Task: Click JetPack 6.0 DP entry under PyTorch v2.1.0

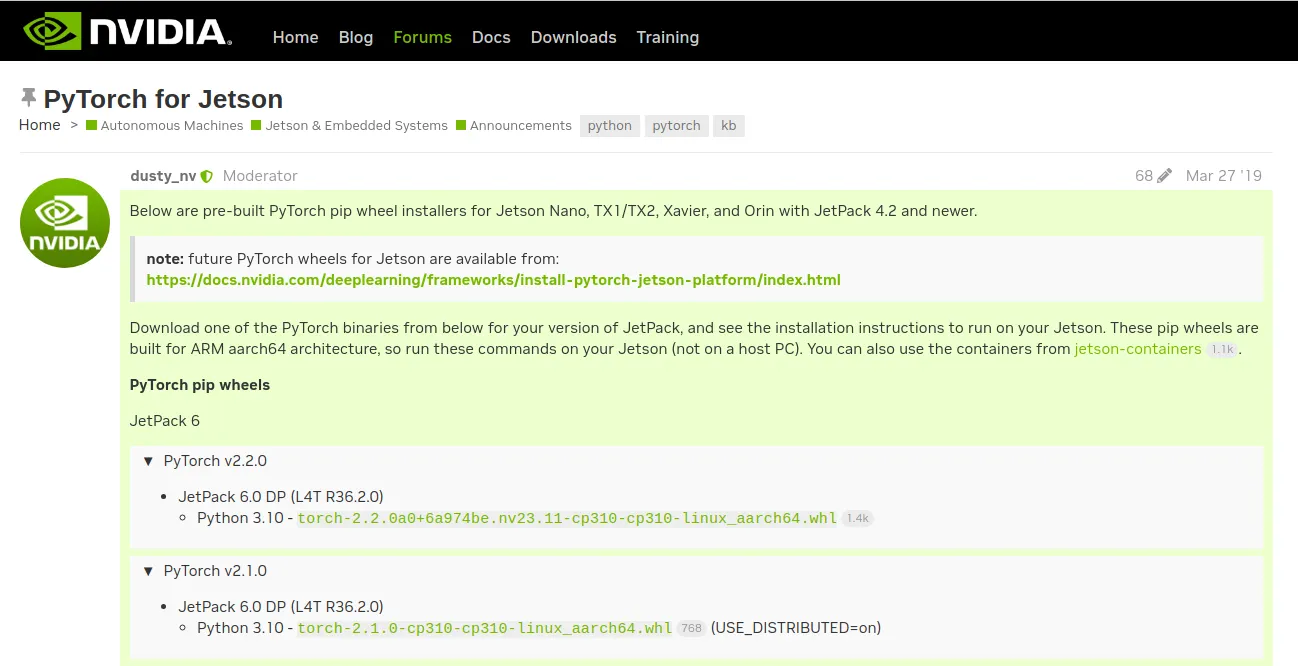Action: click(281, 607)
